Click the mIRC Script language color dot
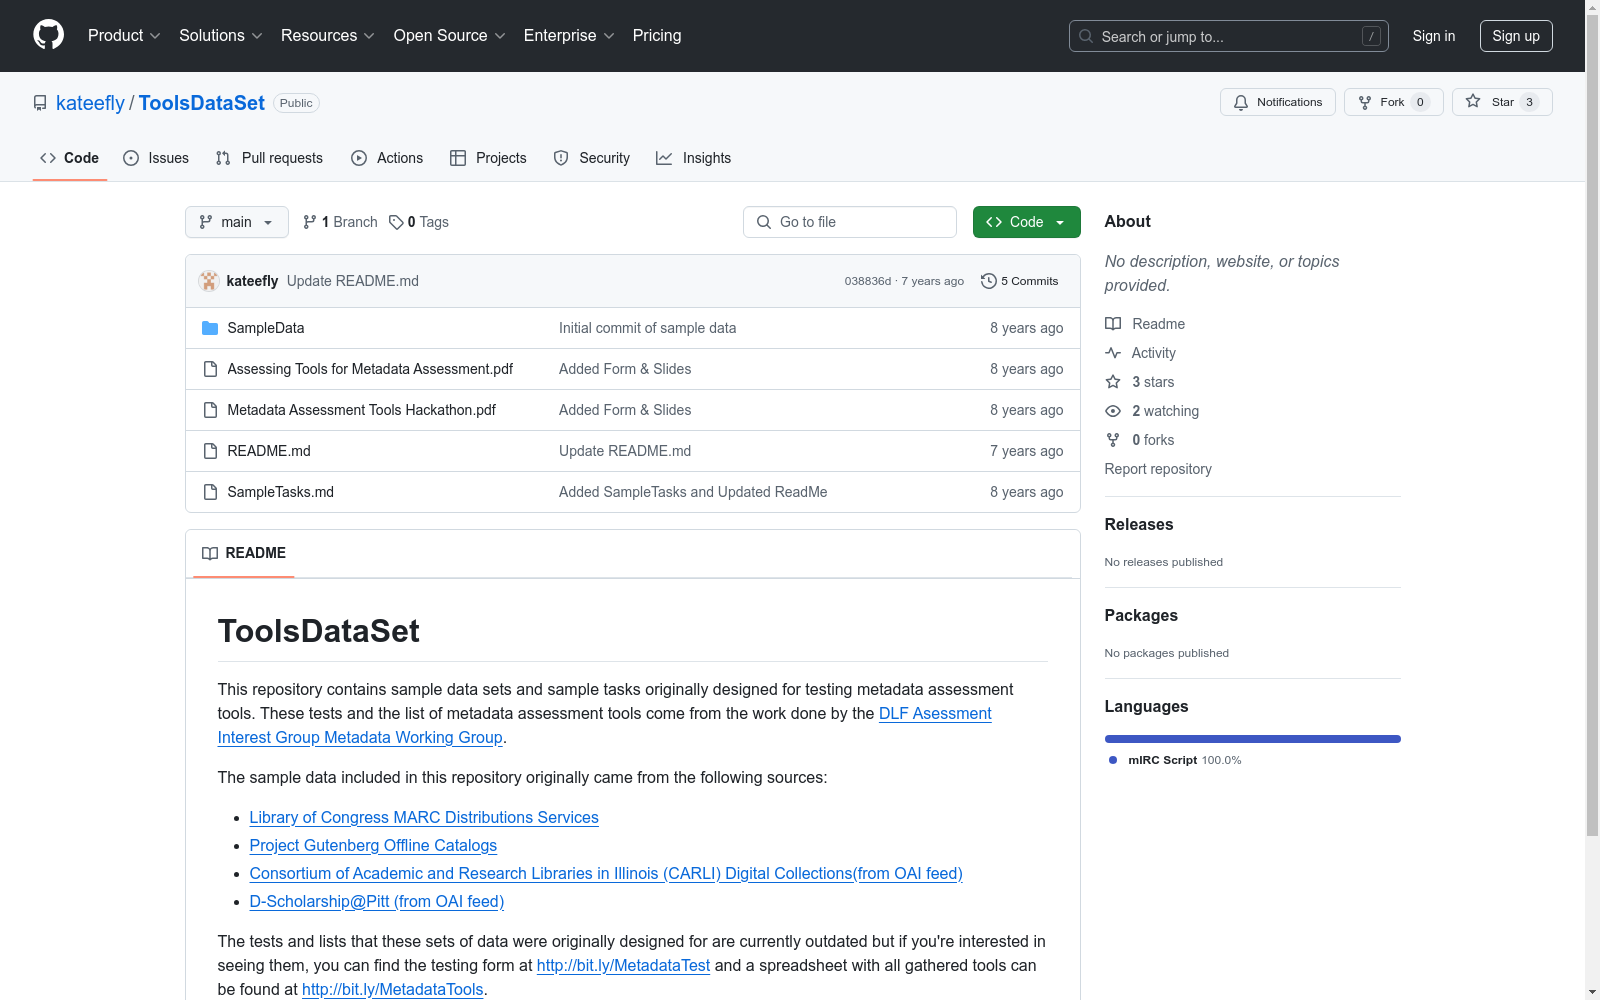 click(1113, 760)
